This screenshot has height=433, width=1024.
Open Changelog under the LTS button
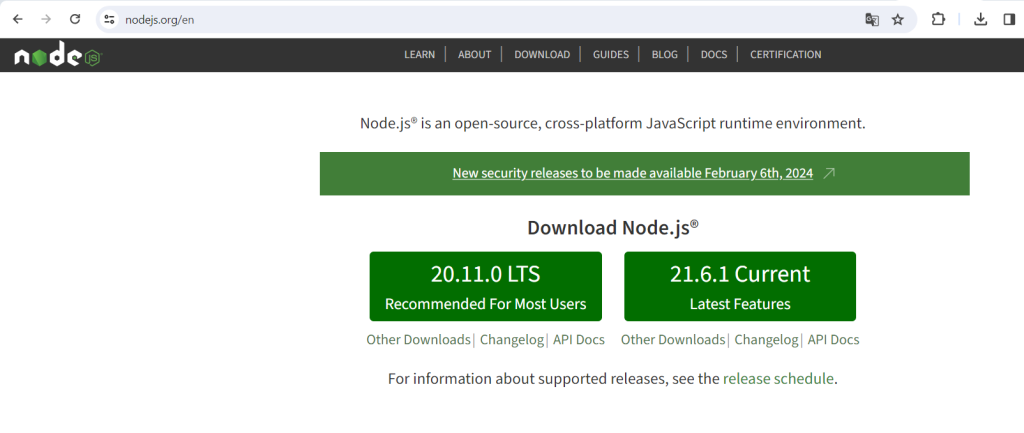click(x=512, y=340)
